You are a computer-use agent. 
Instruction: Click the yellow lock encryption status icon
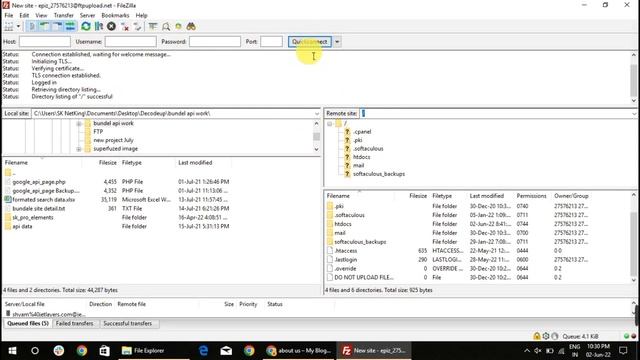click(537, 336)
